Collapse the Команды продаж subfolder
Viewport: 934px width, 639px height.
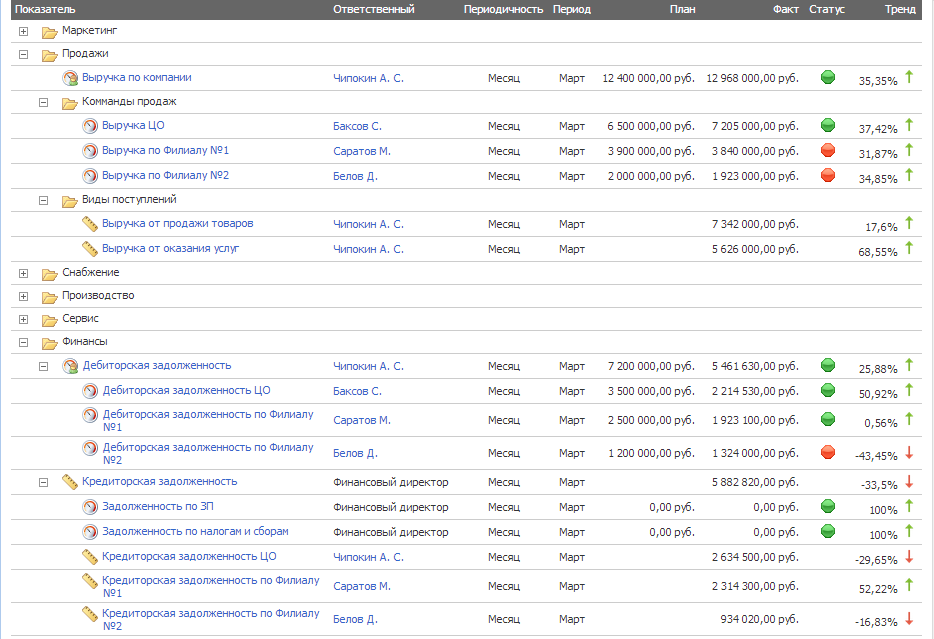43,102
